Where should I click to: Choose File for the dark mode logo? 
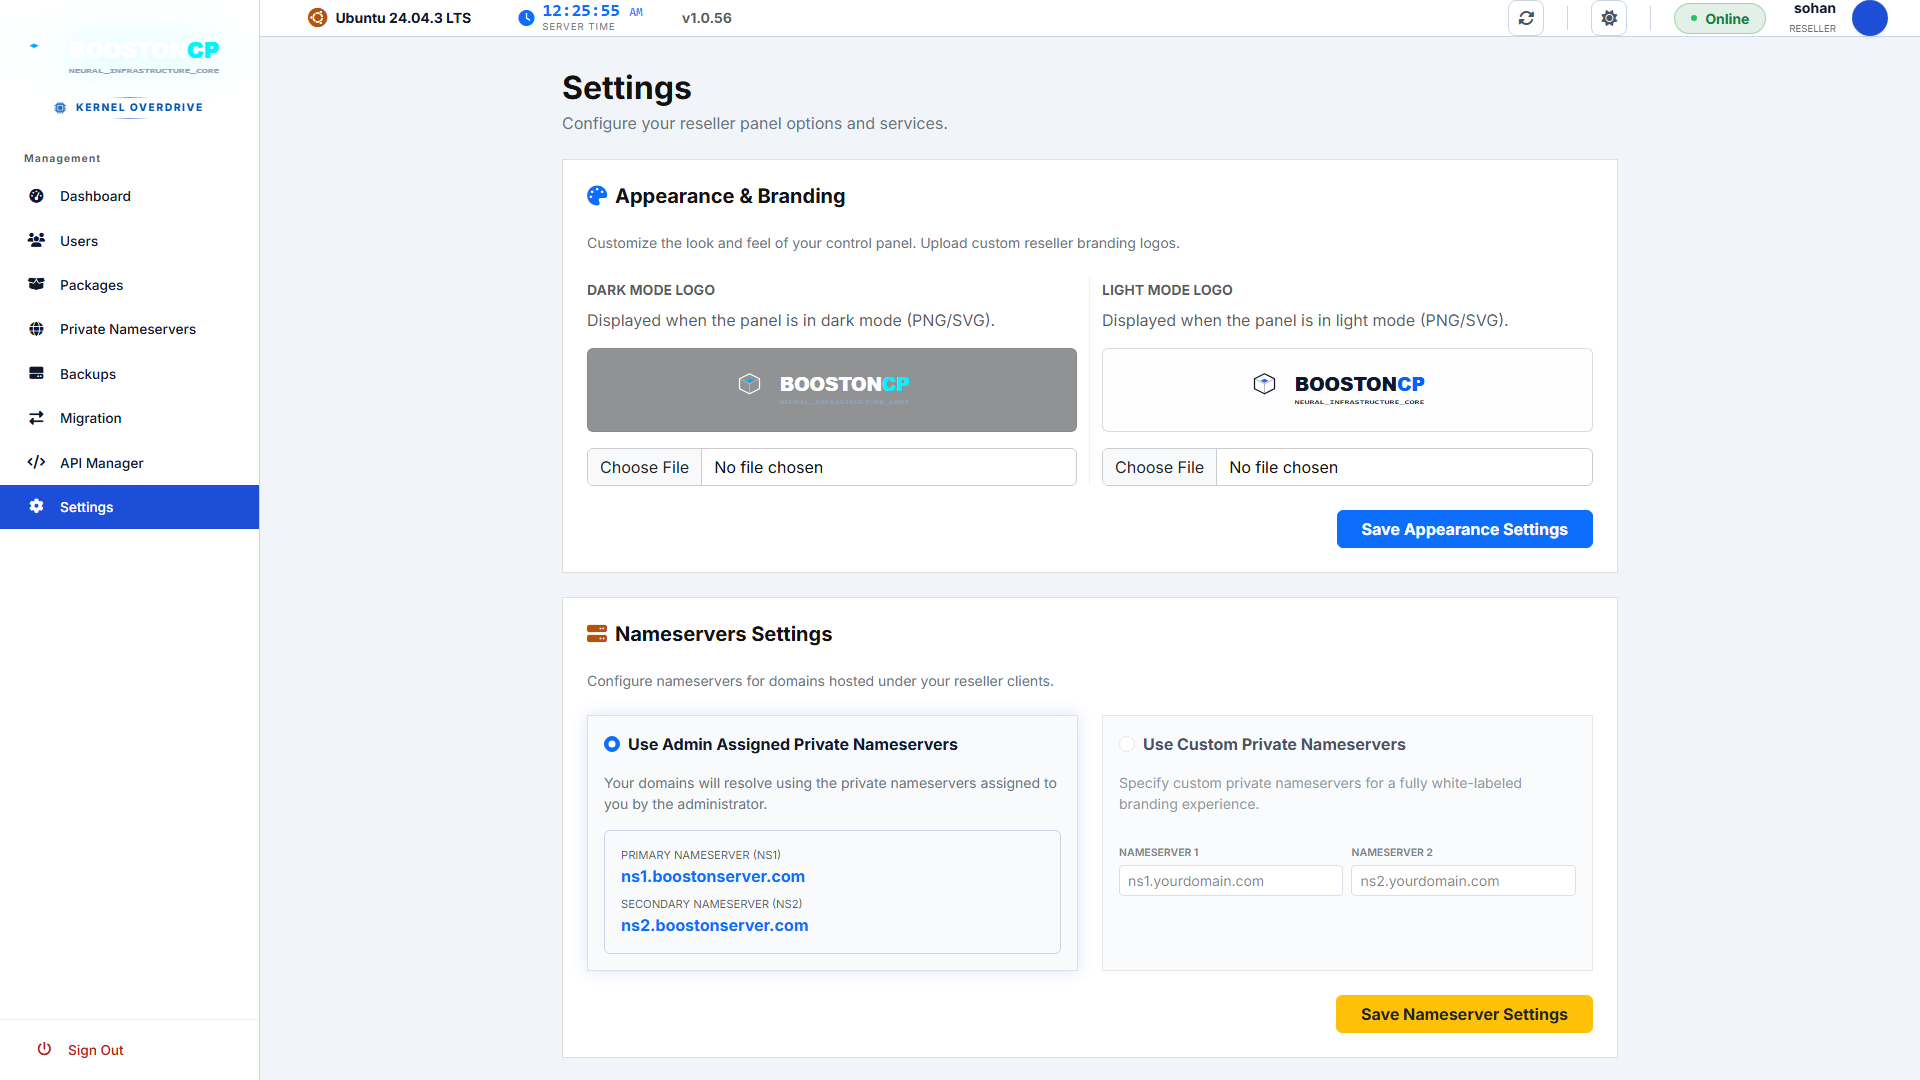(644, 467)
